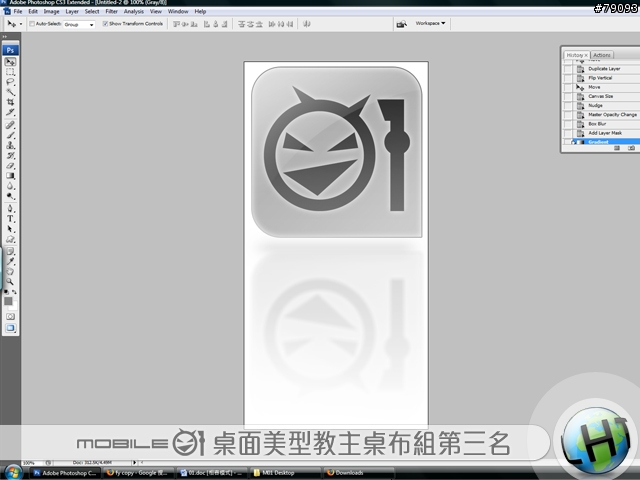This screenshot has width=640, height=480.
Task: Set history brush source for Flip Vertical
Action: (x=568, y=78)
